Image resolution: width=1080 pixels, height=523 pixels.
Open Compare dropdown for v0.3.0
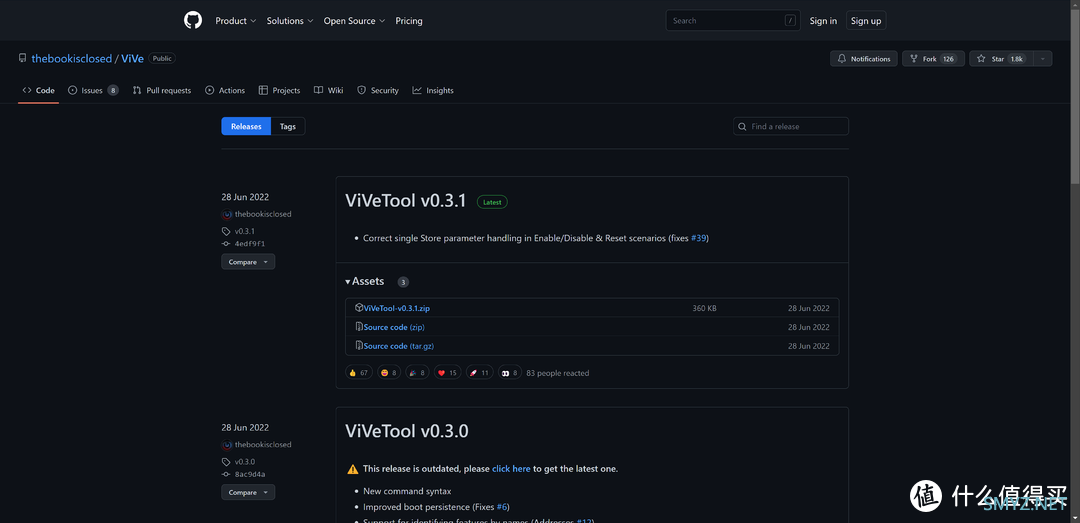[x=248, y=492]
